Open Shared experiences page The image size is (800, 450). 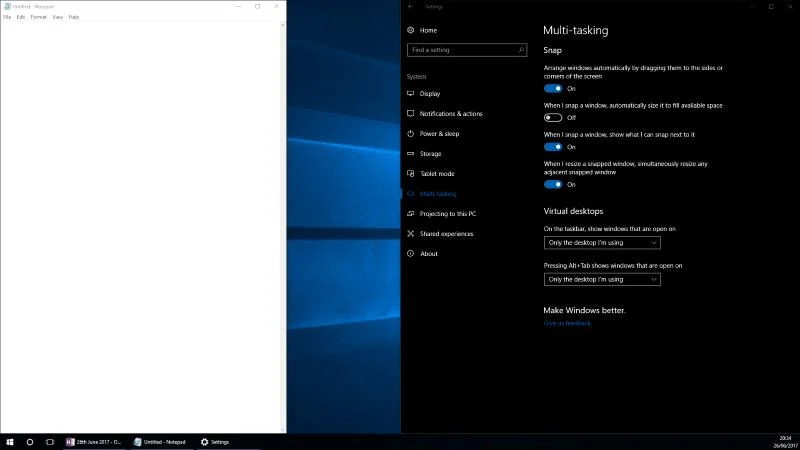coord(446,234)
